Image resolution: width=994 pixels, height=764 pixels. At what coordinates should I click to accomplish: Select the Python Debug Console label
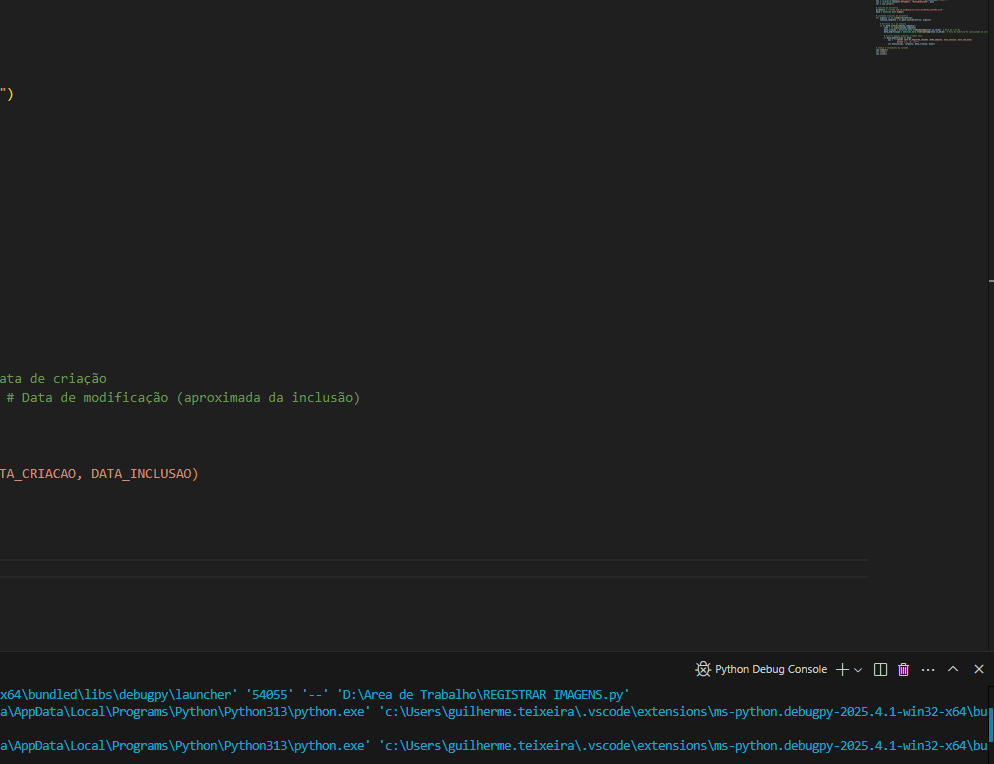(x=770, y=669)
